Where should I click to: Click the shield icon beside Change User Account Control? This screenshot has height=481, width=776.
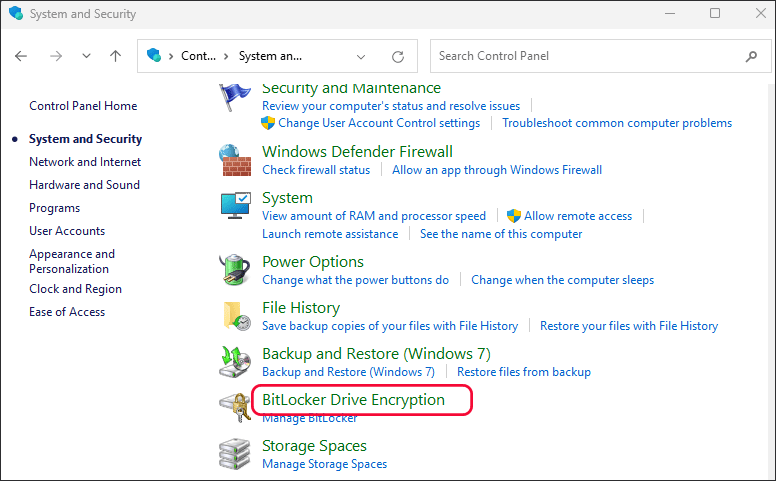tap(268, 123)
